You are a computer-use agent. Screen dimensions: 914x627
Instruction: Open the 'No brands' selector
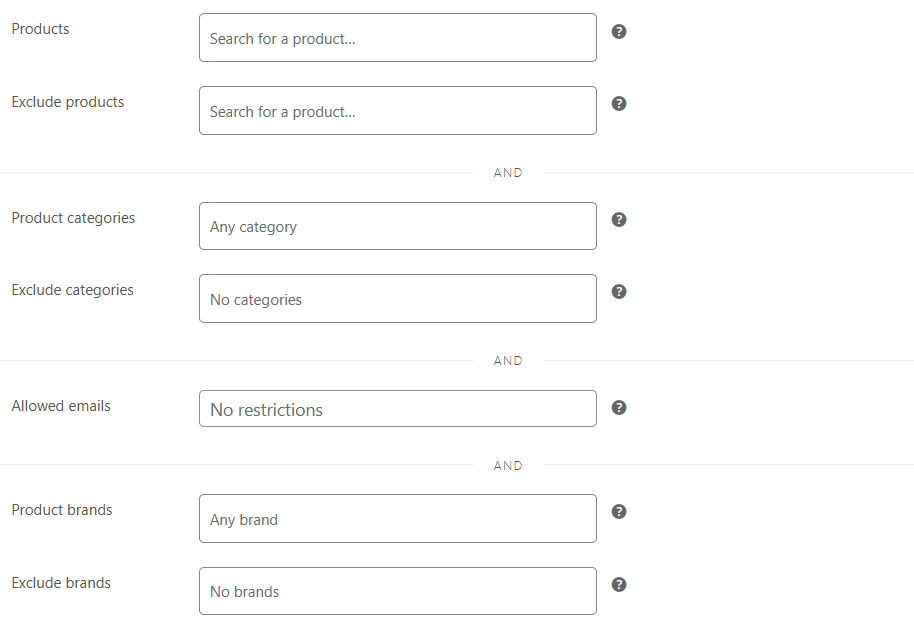397,591
